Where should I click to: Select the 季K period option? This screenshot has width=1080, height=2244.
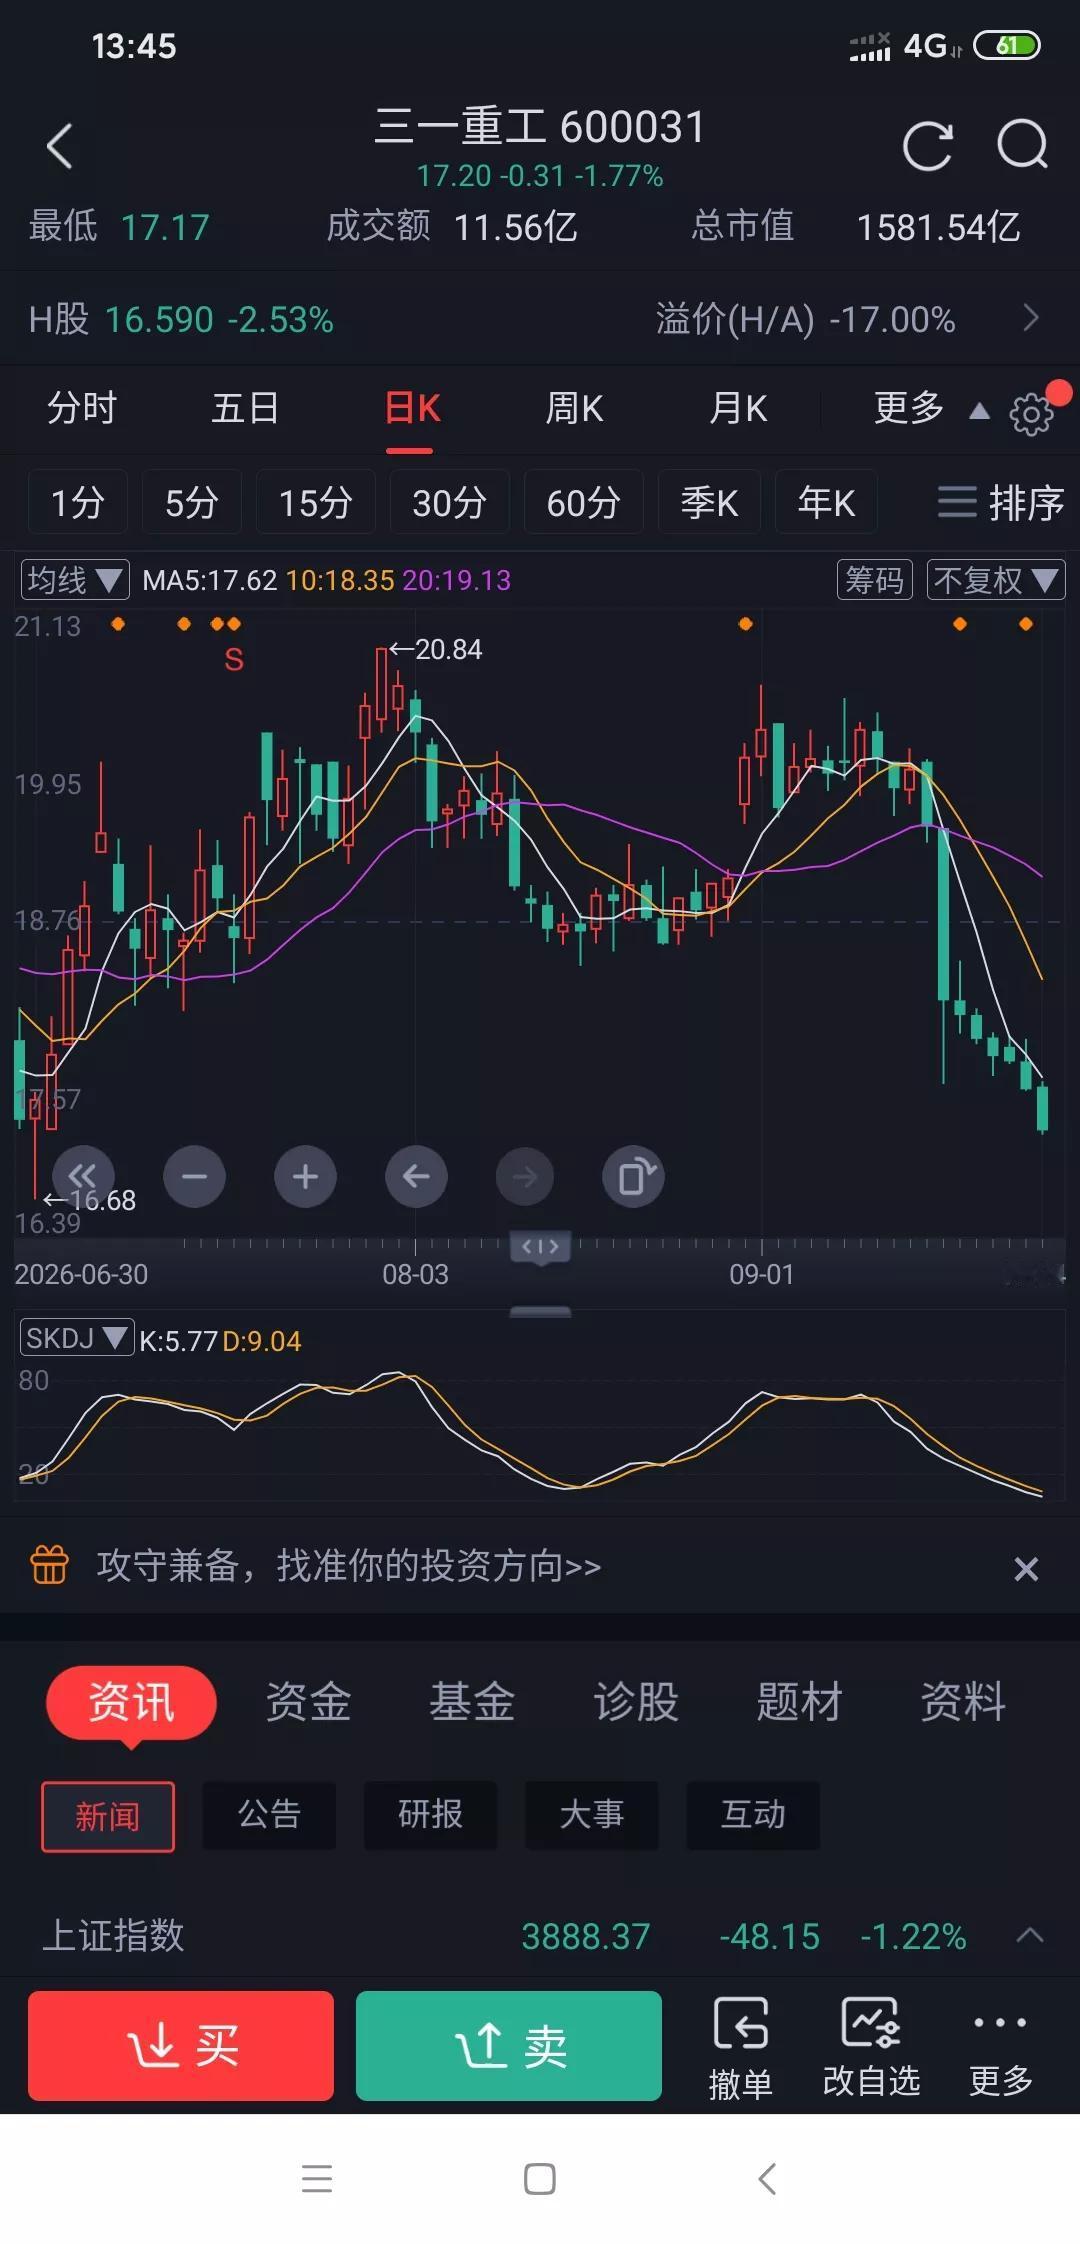[x=709, y=502]
